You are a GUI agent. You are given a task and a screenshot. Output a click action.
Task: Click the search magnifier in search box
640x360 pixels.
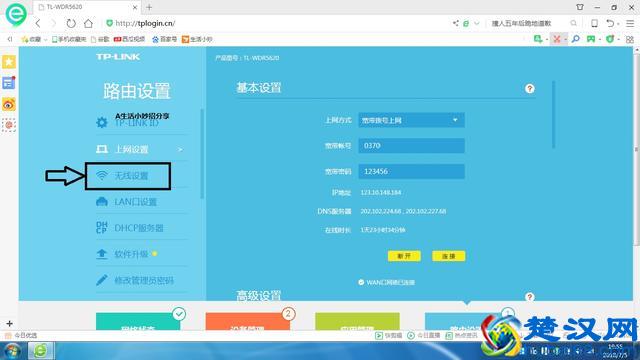573,23
